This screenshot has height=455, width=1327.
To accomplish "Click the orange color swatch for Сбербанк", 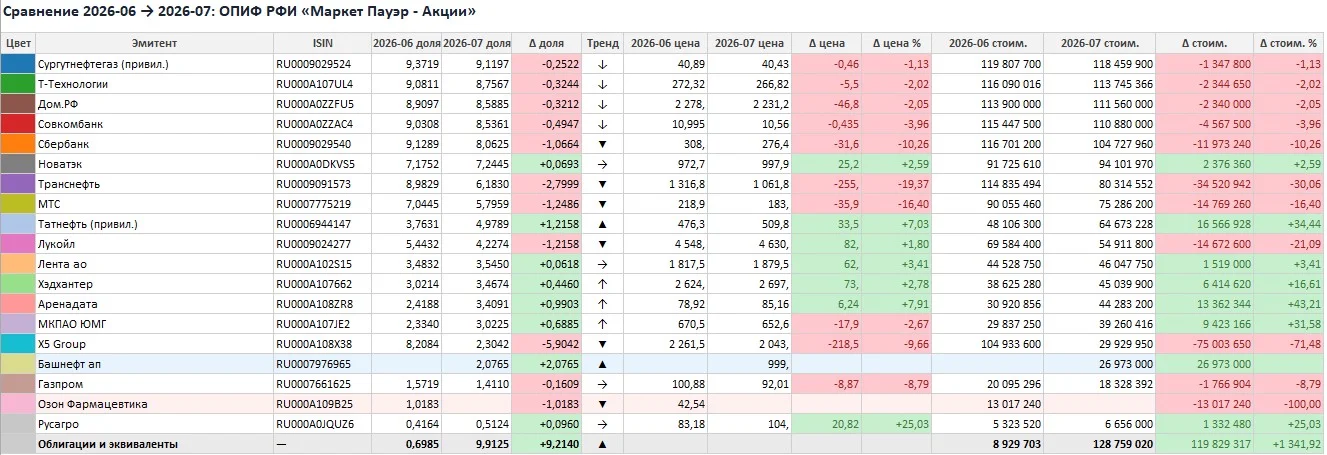I will pos(18,143).
